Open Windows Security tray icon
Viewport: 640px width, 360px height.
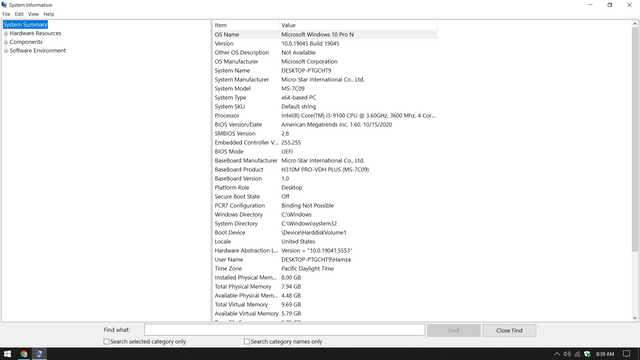pos(587,354)
